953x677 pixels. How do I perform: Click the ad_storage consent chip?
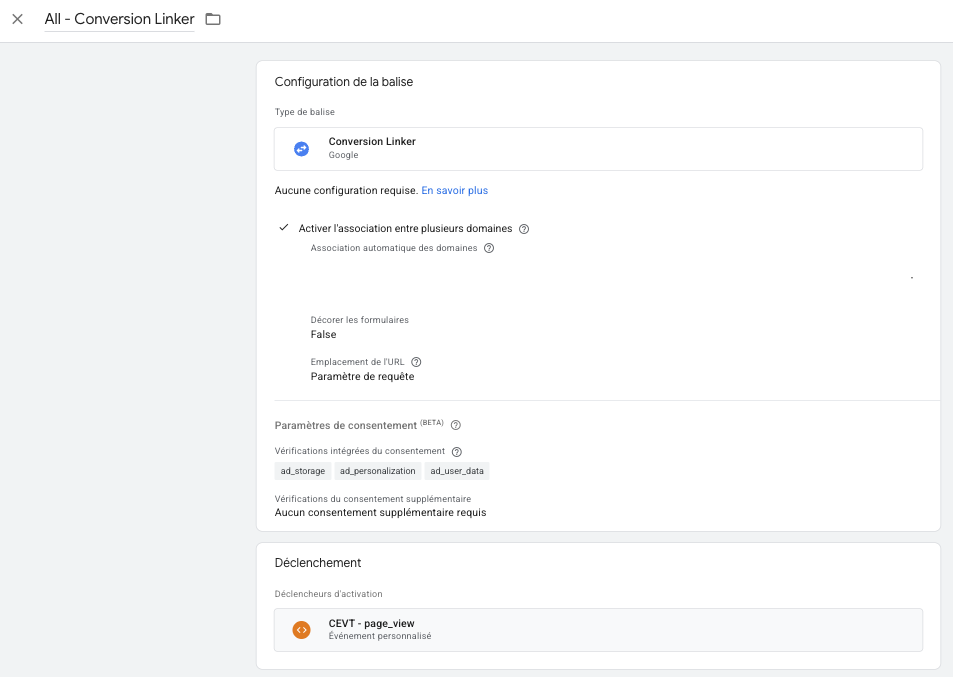[303, 471]
